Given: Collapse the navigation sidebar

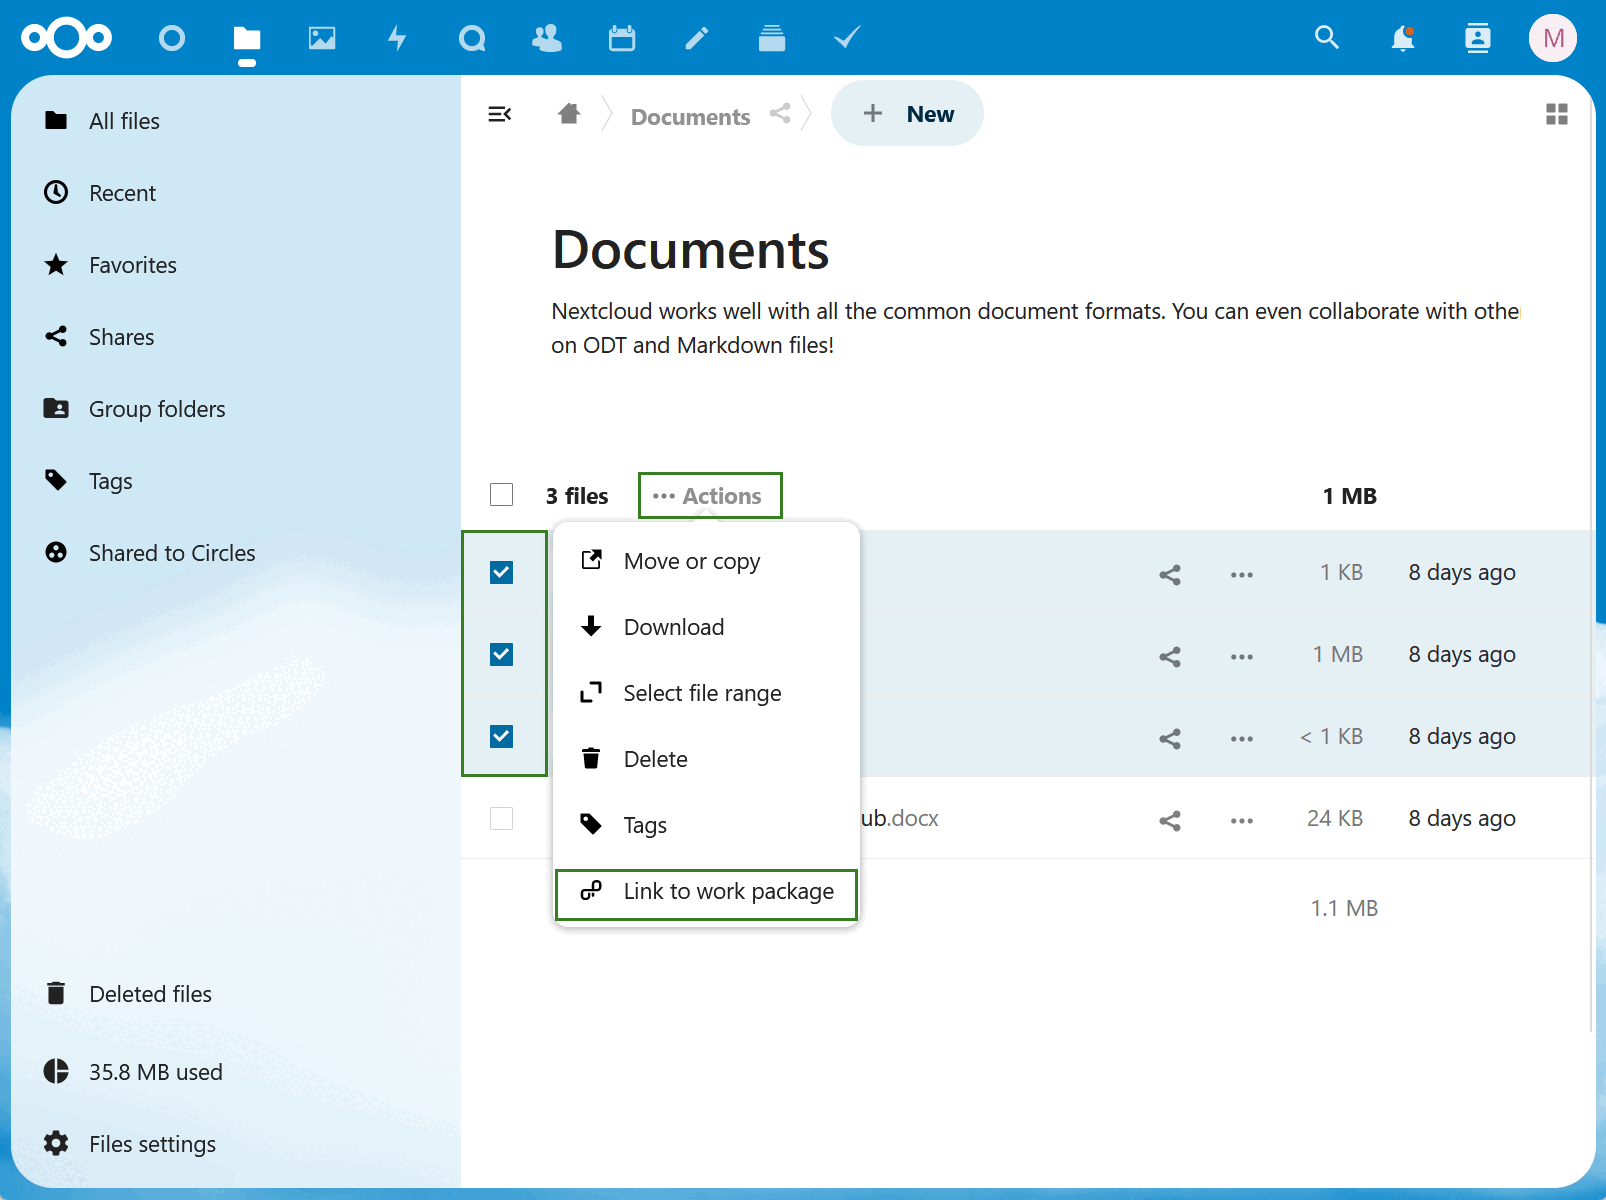Looking at the screenshot, I should click(500, 114).
